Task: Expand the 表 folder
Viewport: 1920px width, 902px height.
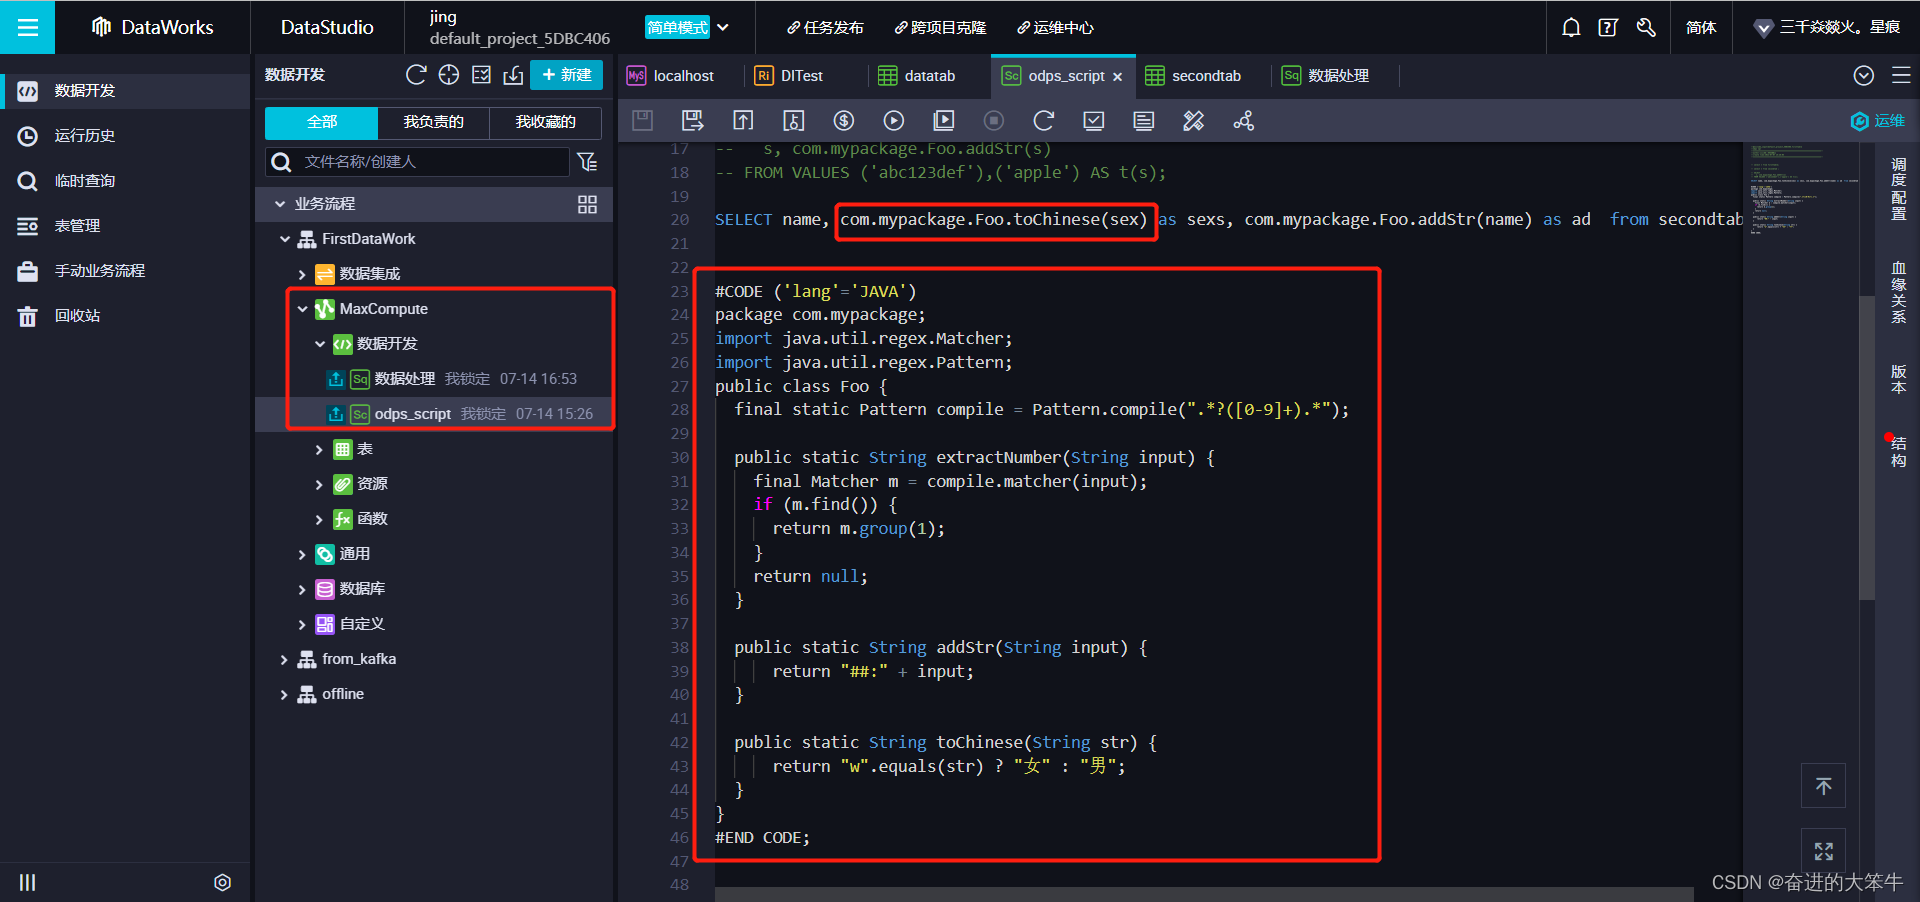Action: pos(319,450)
